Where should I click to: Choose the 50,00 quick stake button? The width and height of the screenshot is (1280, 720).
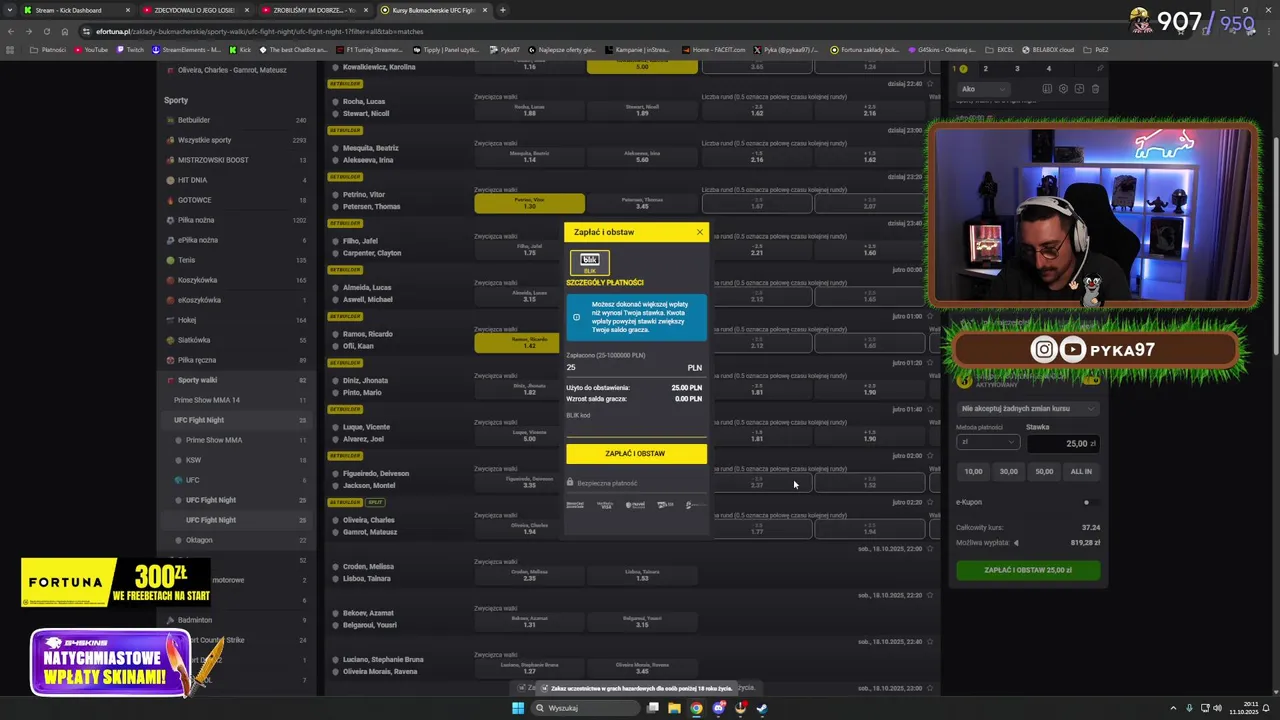coord(1044,471)
